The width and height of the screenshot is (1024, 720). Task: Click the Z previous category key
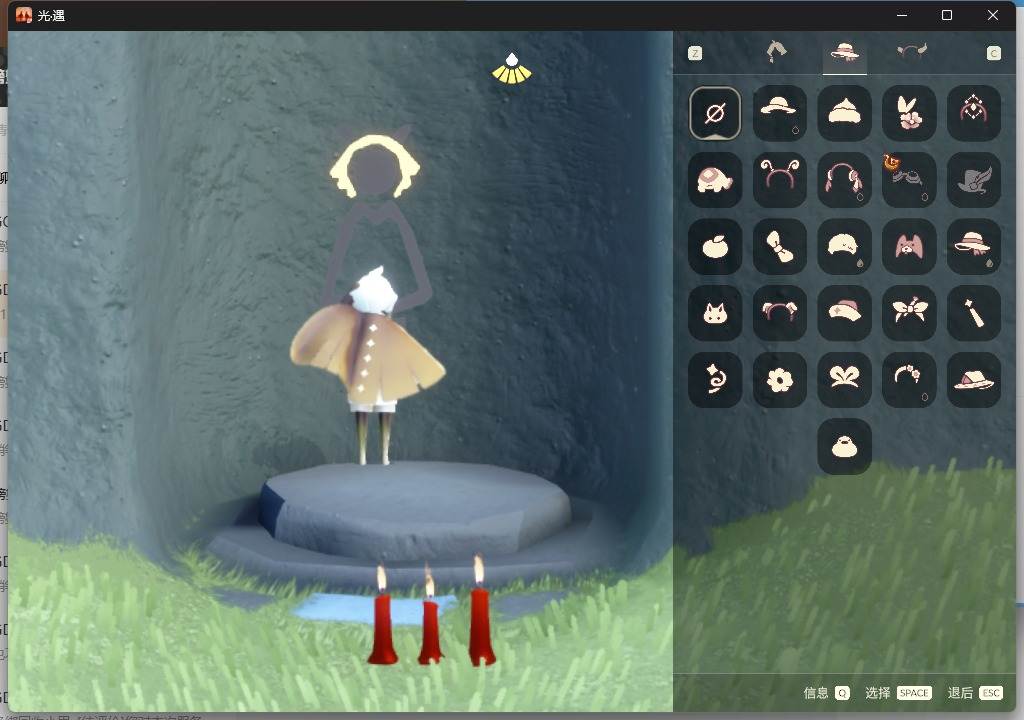point(695,54)
